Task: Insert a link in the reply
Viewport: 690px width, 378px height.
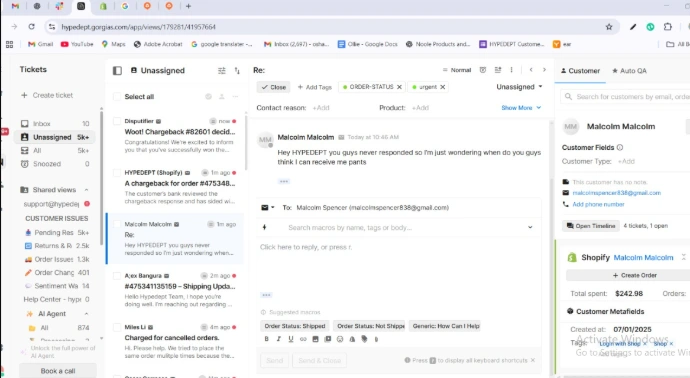Action: coord(303,339)
